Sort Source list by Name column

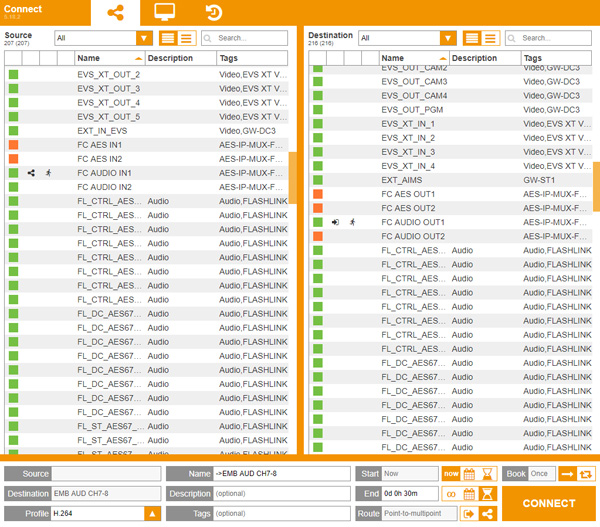(109, 58)
